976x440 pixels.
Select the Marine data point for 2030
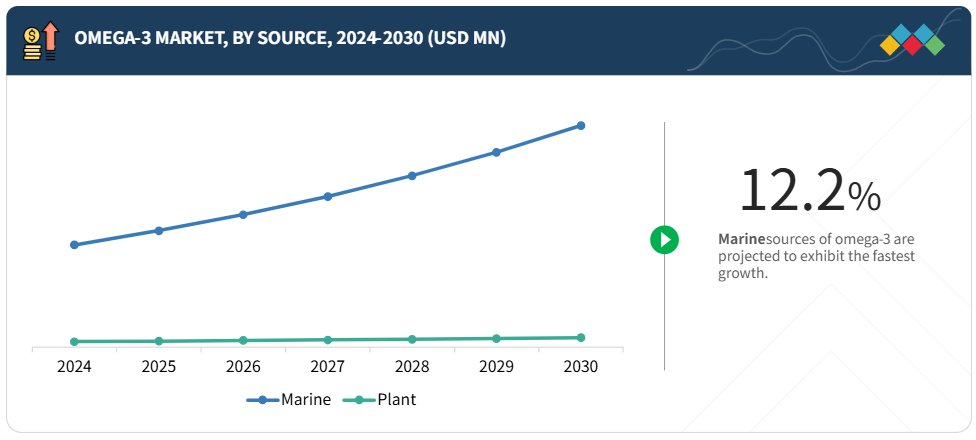click(581, 126)
